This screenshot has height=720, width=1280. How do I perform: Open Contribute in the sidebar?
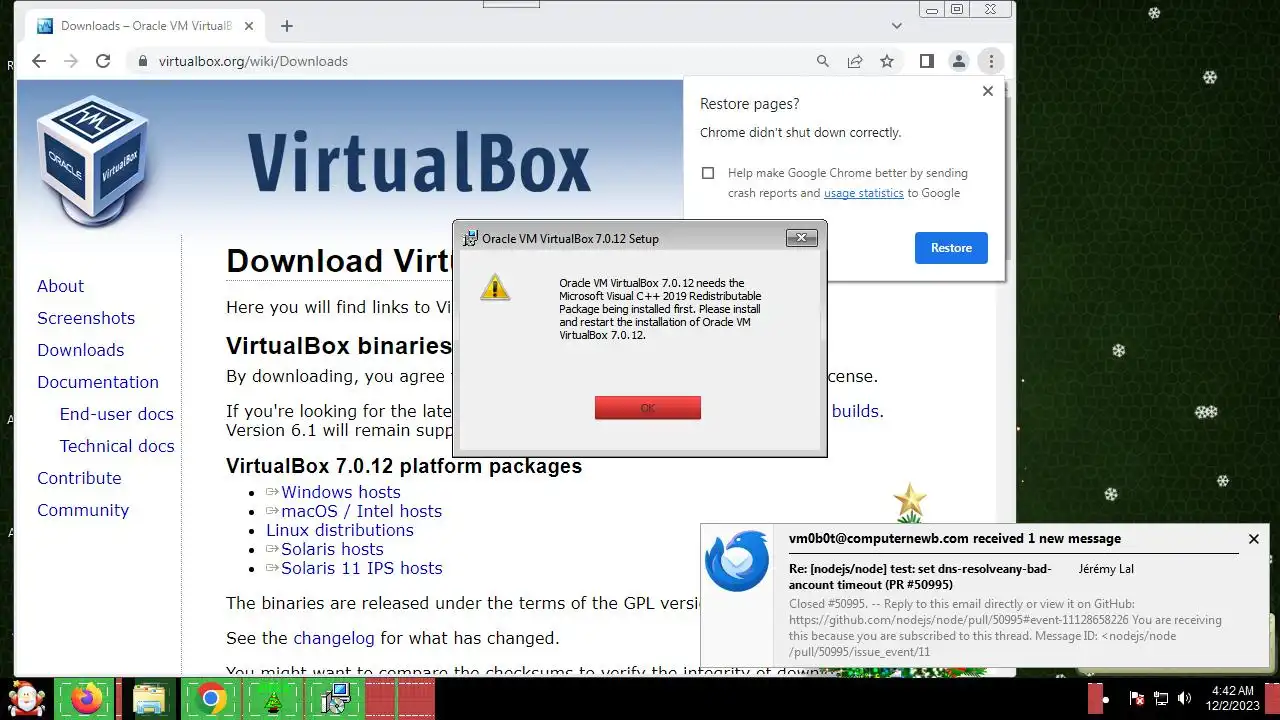pos(79,478)
